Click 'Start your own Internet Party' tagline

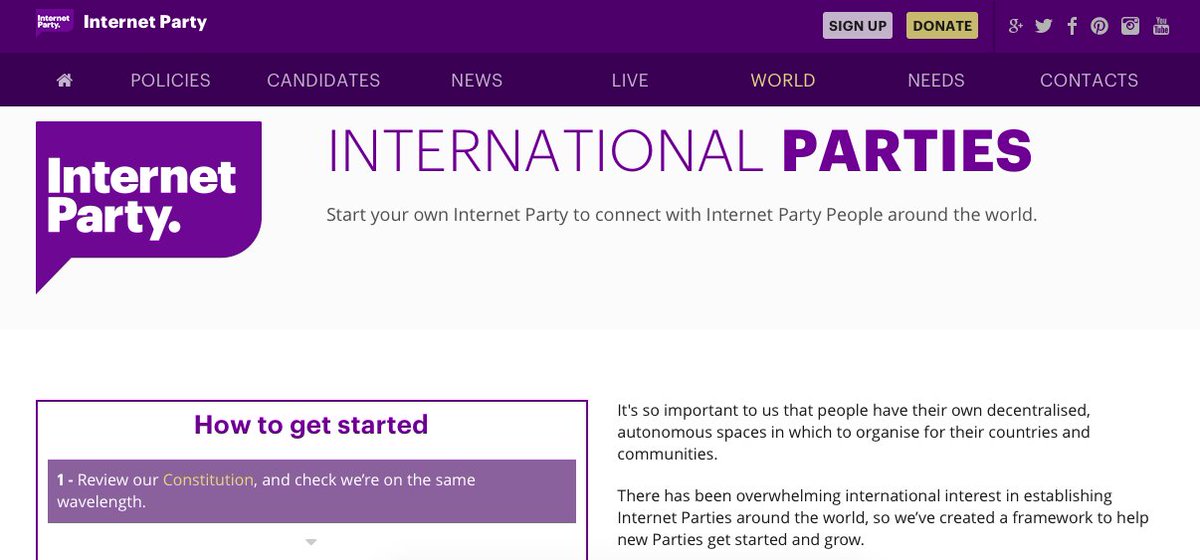pos(682,215)
